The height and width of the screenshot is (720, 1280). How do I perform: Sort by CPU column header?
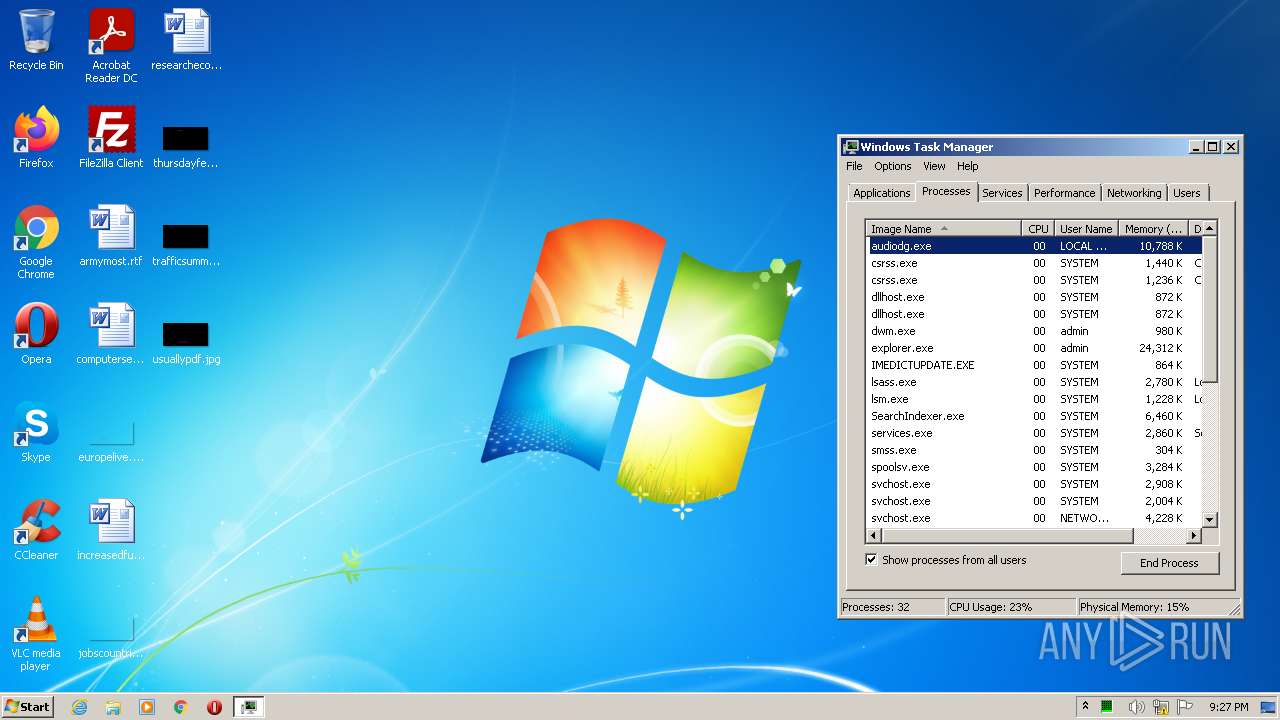[x=1038, y=229]
